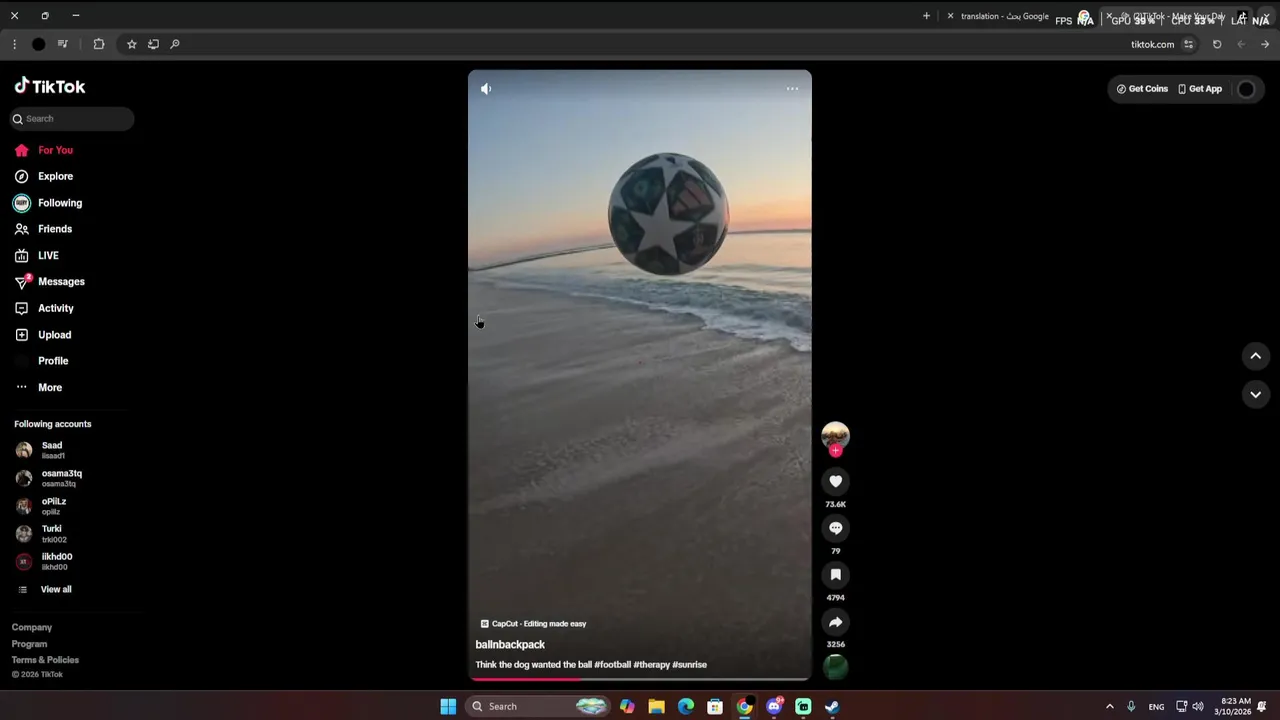Click the browser reload button
Image resolution: width=1280 pixels, height=720 pixels.
pyautogui.click(x=1217, y=44)
